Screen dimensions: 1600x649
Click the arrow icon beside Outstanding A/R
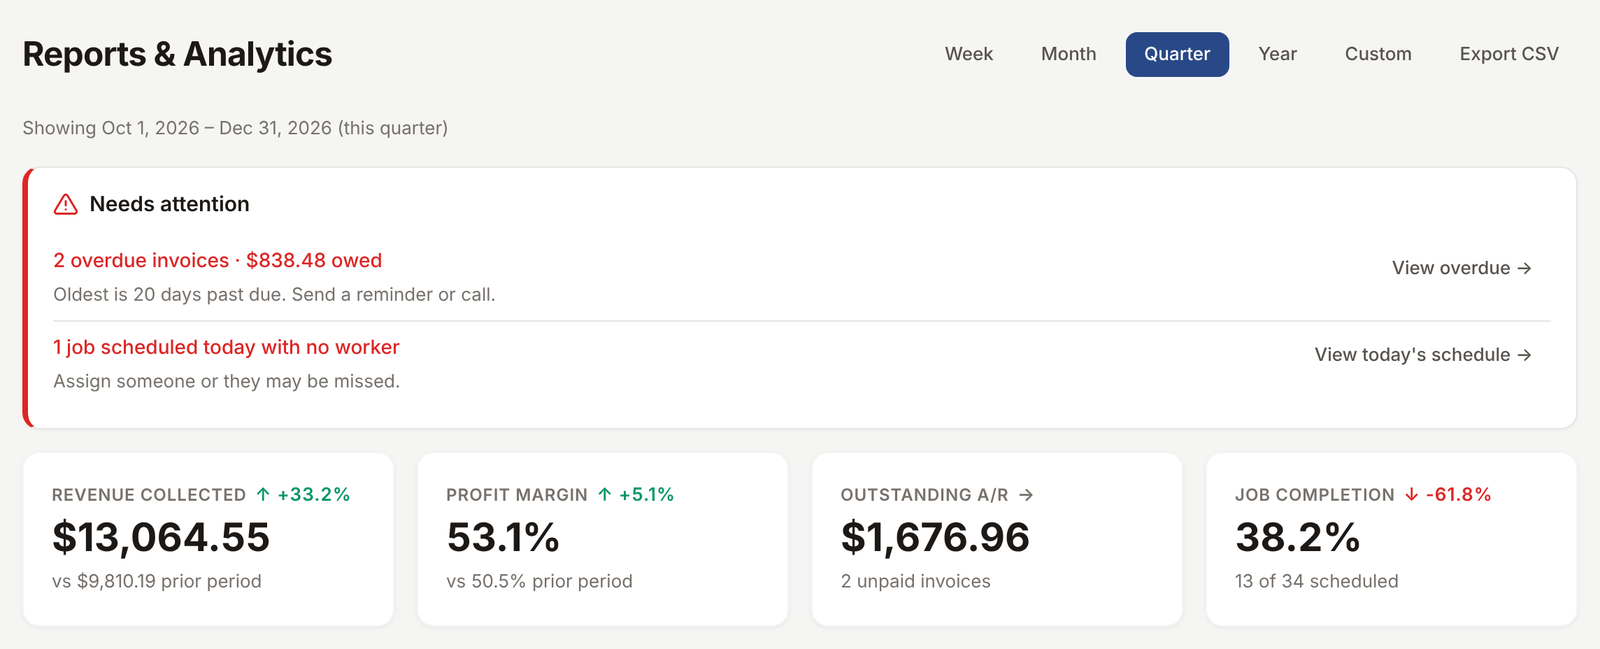tap(1026, 495)
